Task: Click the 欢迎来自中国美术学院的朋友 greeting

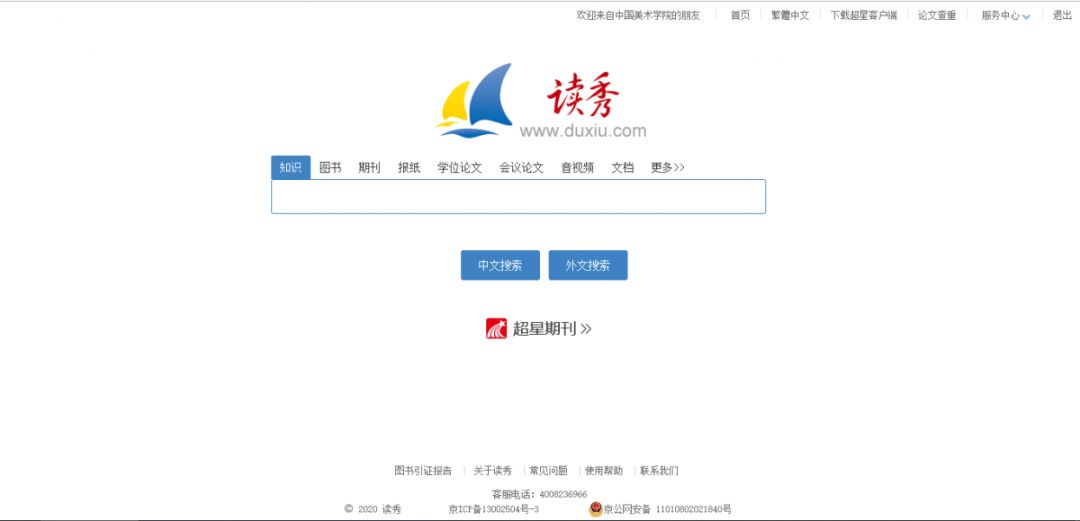Action: point(638,15)
